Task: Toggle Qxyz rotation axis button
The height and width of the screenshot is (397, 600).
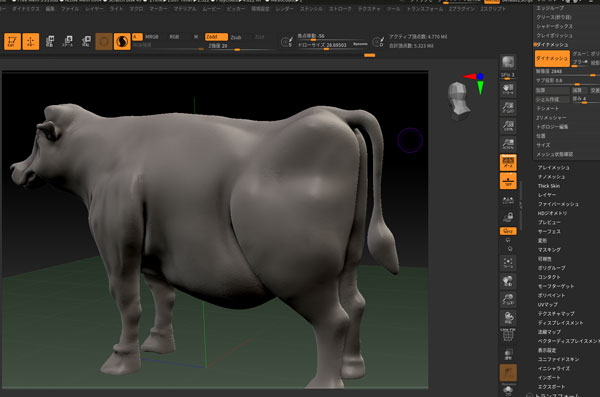Action: coord(508,231)
